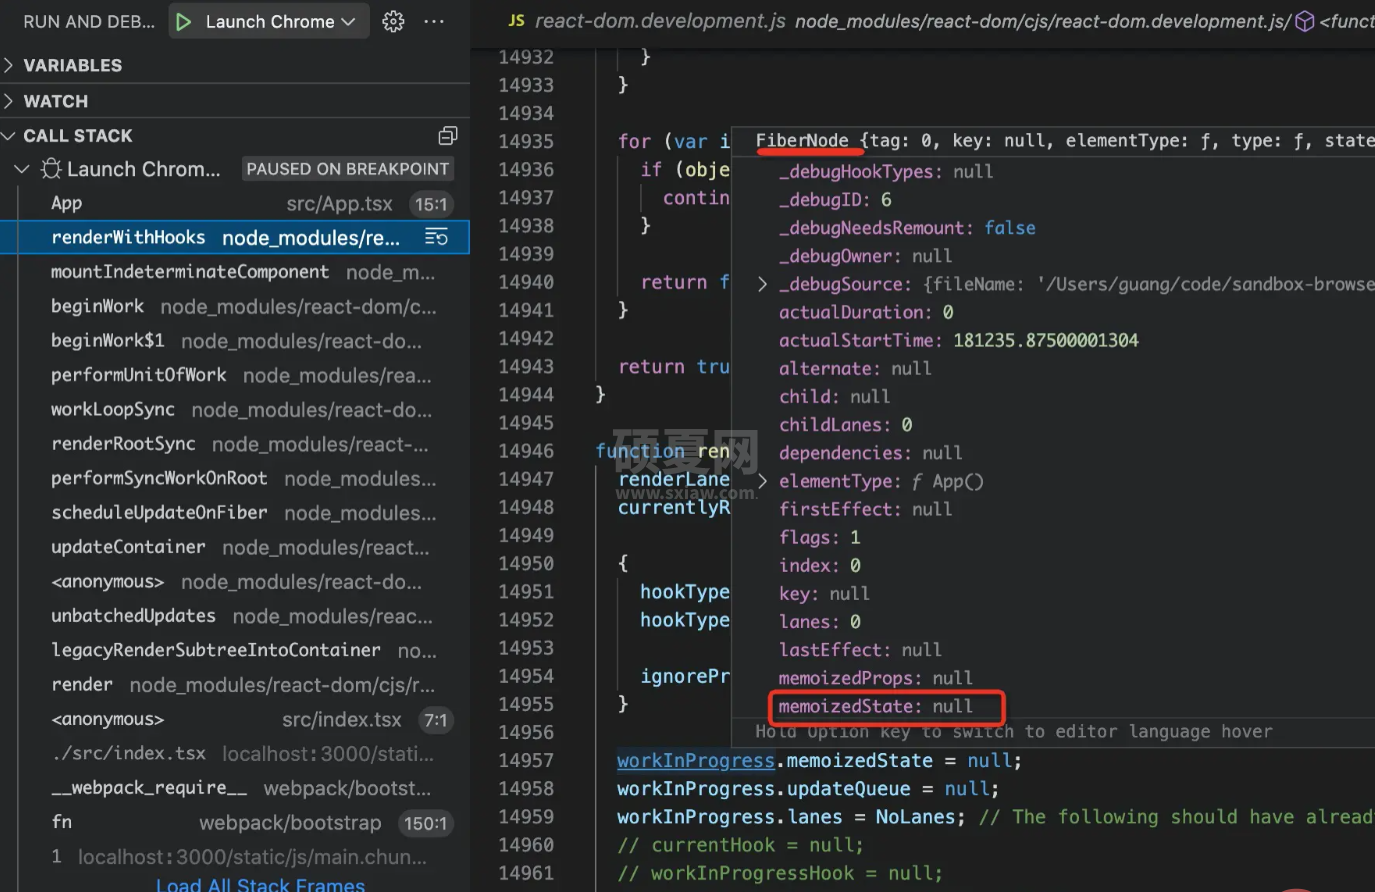
Task: Click the dependencies: null property
Action: (x=870, y=454)
